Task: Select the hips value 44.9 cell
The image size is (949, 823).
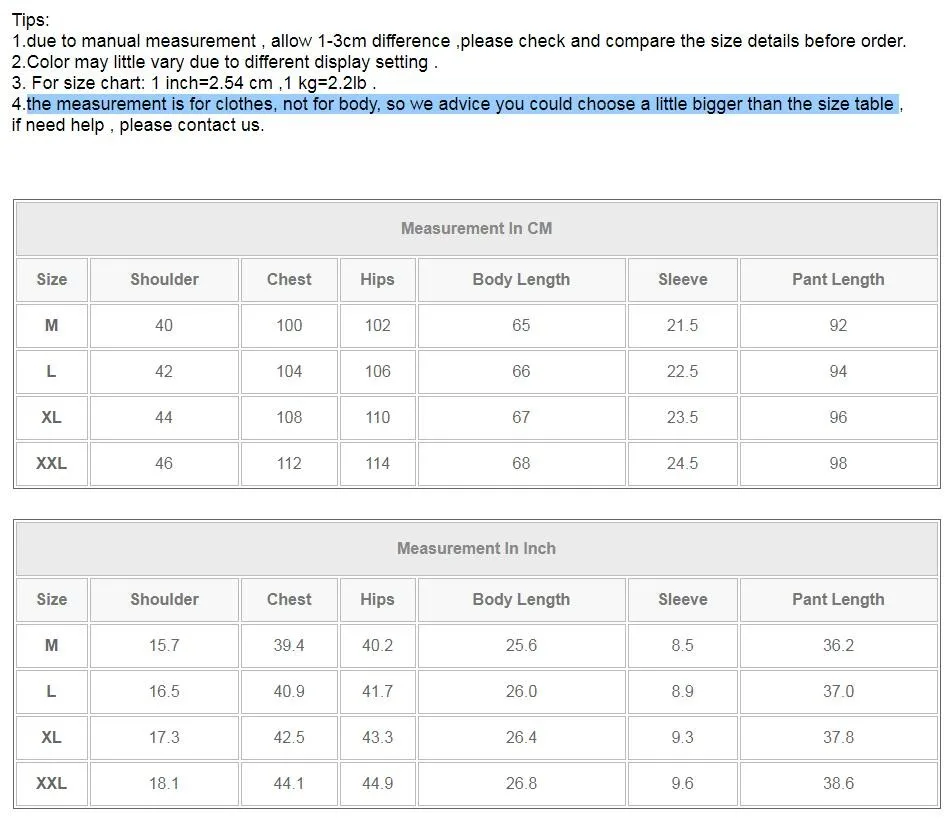Action: (x=377, y=783)
